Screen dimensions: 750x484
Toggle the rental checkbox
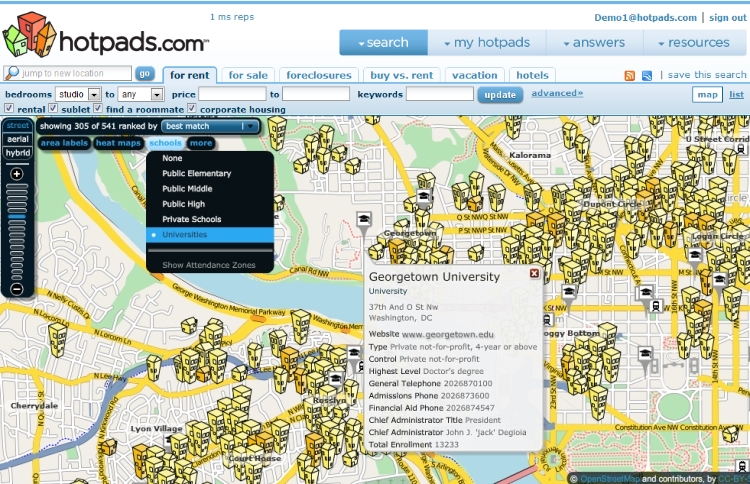click(9, 108)
